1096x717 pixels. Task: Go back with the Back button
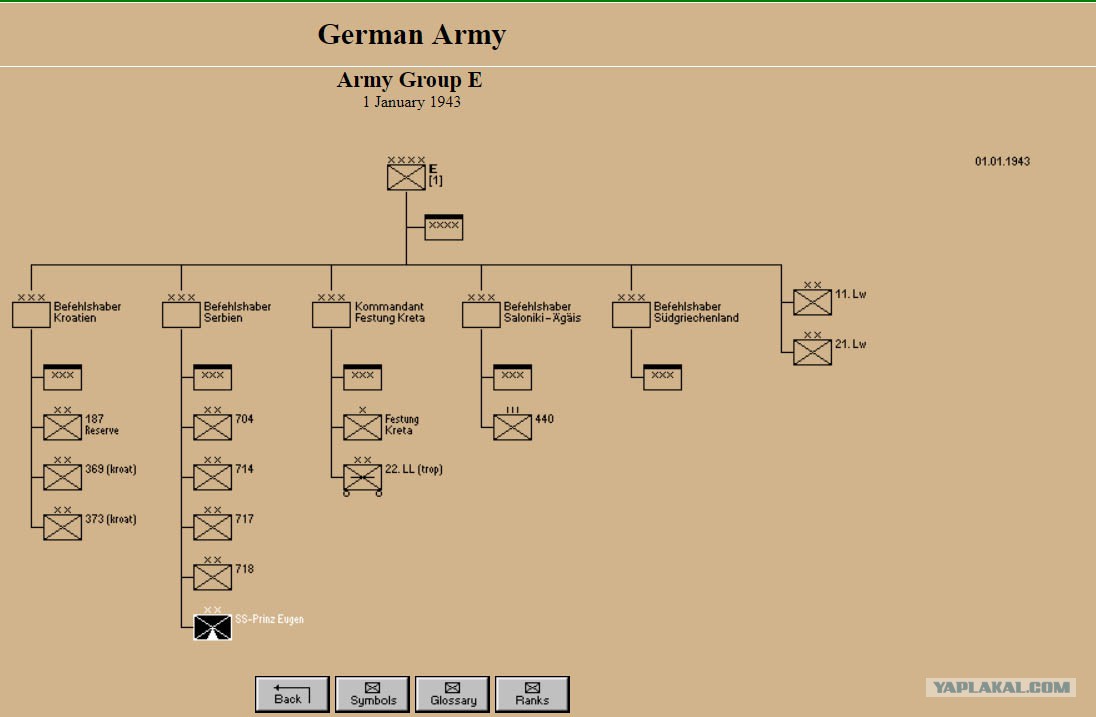[x=292, y=694]
